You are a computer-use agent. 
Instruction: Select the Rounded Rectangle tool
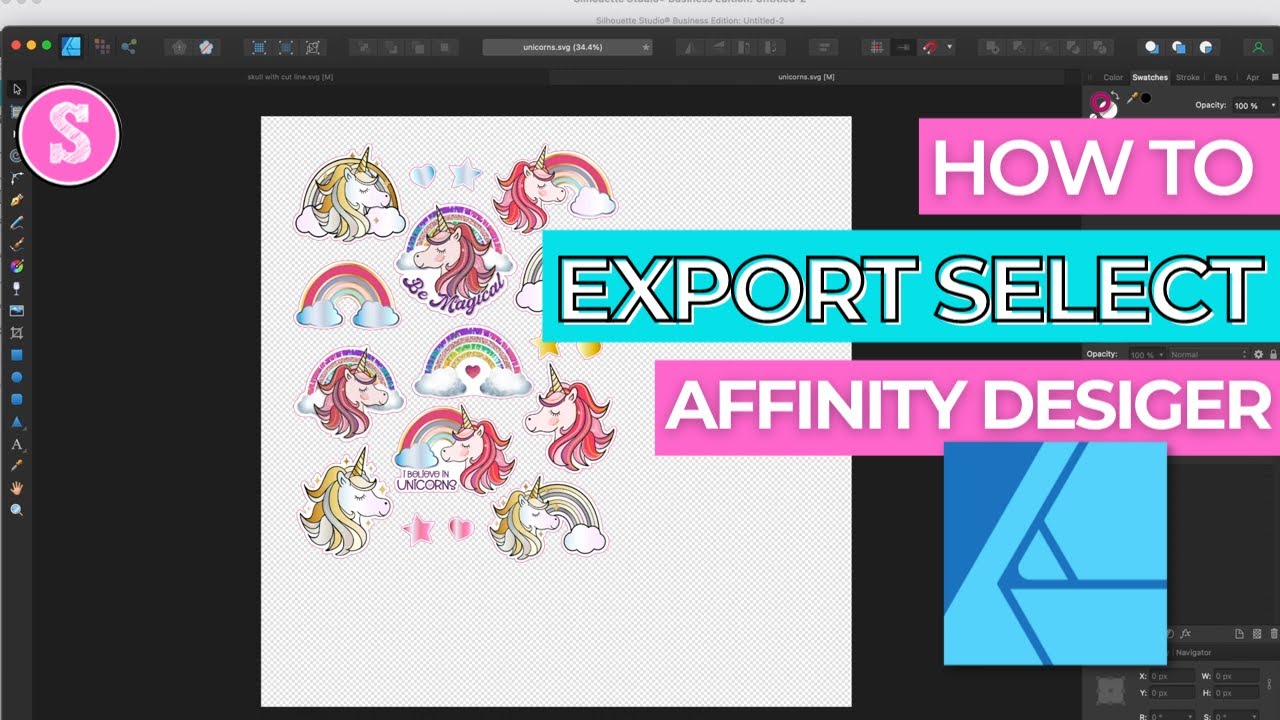[x=17, y=399]
